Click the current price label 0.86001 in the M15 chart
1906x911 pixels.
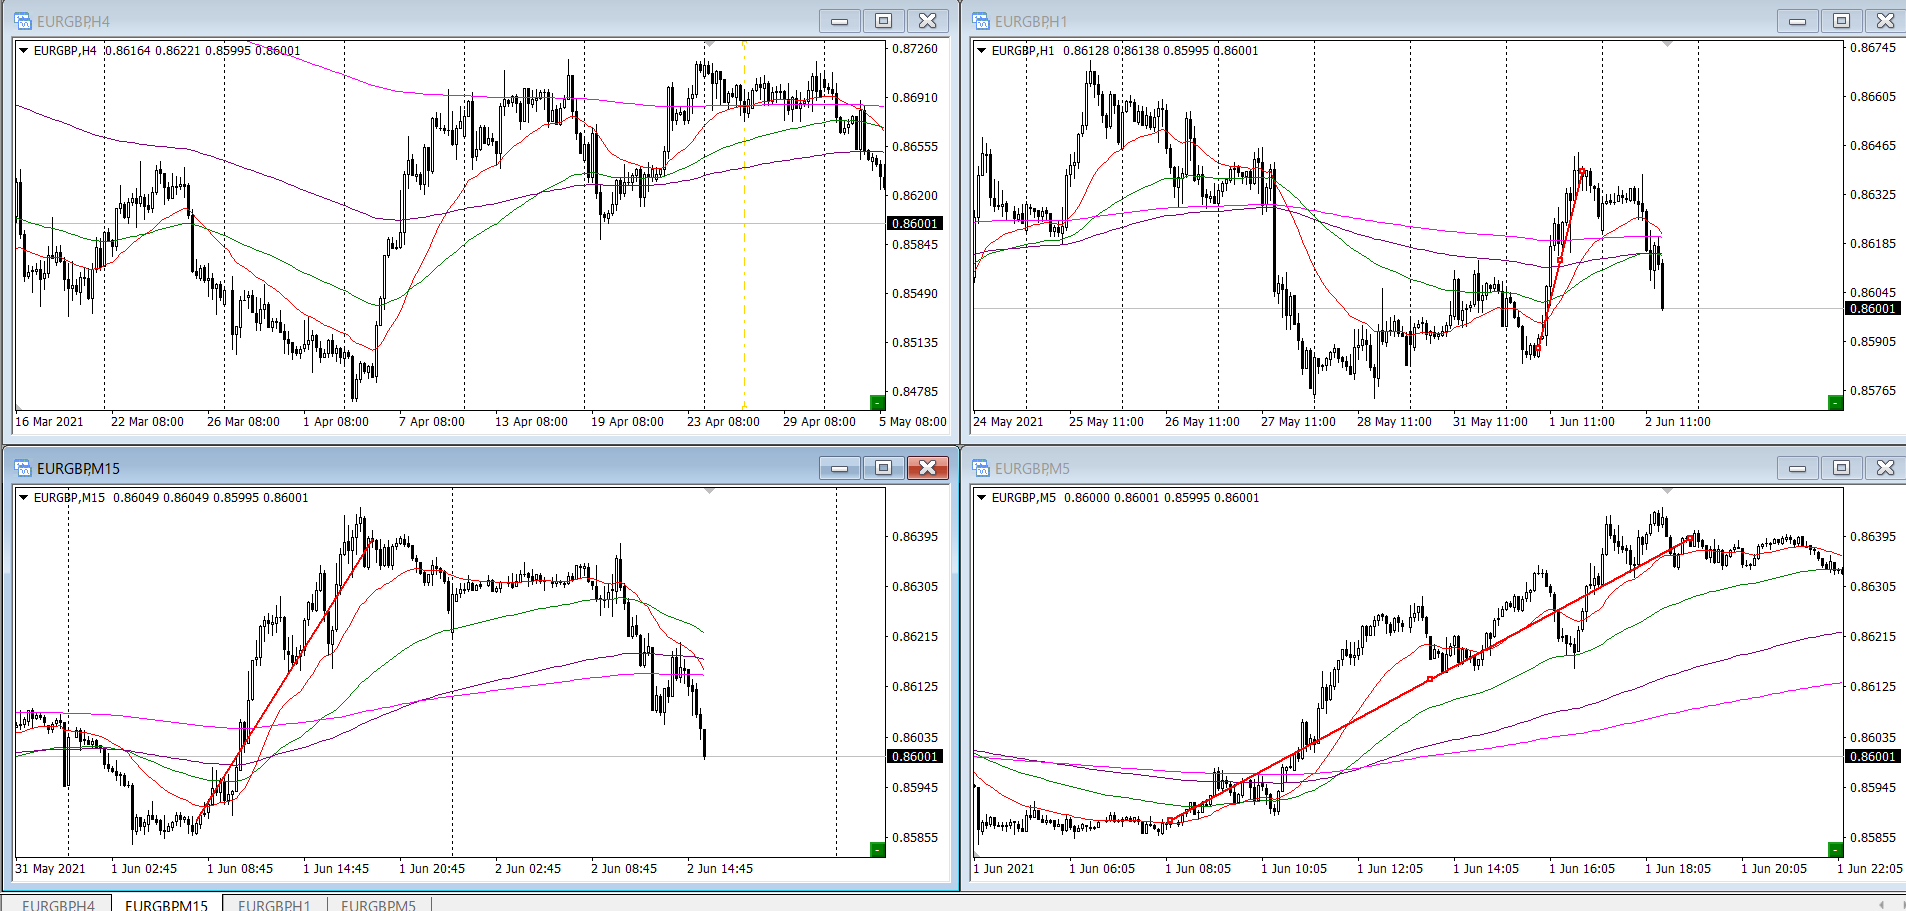(x=915, y=756)
